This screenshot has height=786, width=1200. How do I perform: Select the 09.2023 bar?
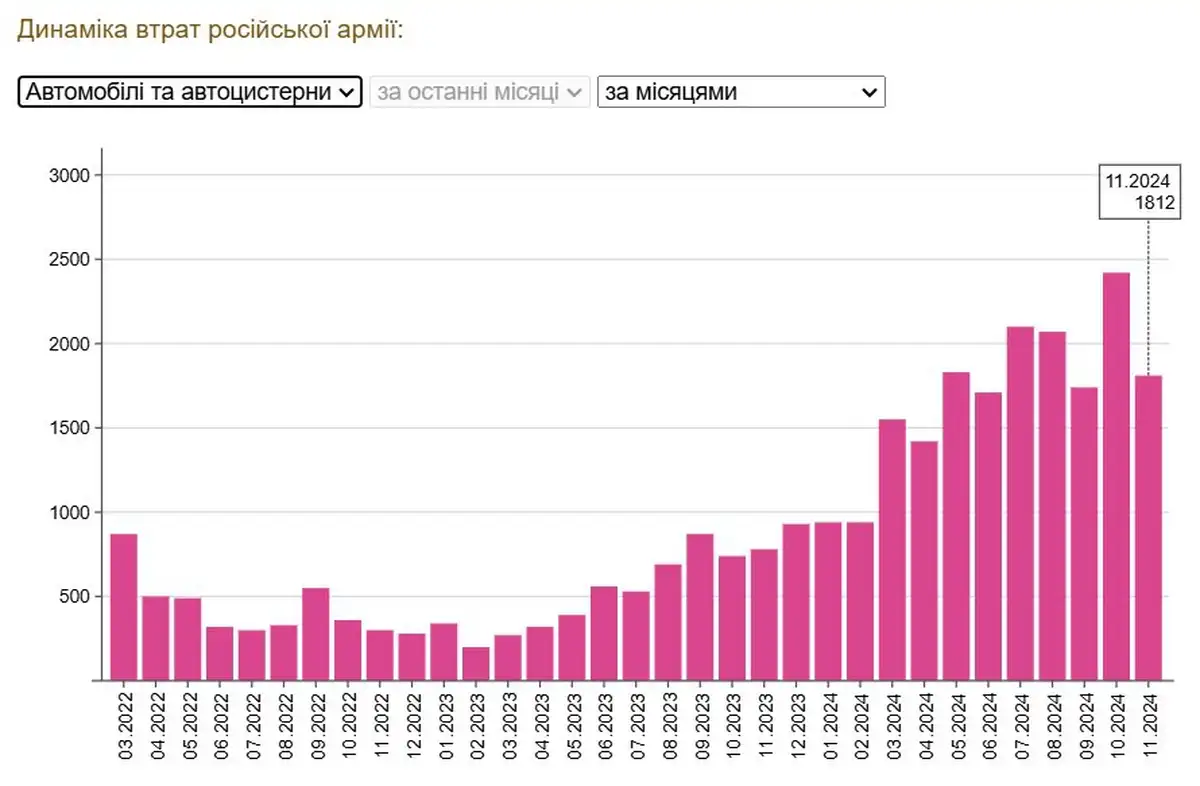pos(700,606)
